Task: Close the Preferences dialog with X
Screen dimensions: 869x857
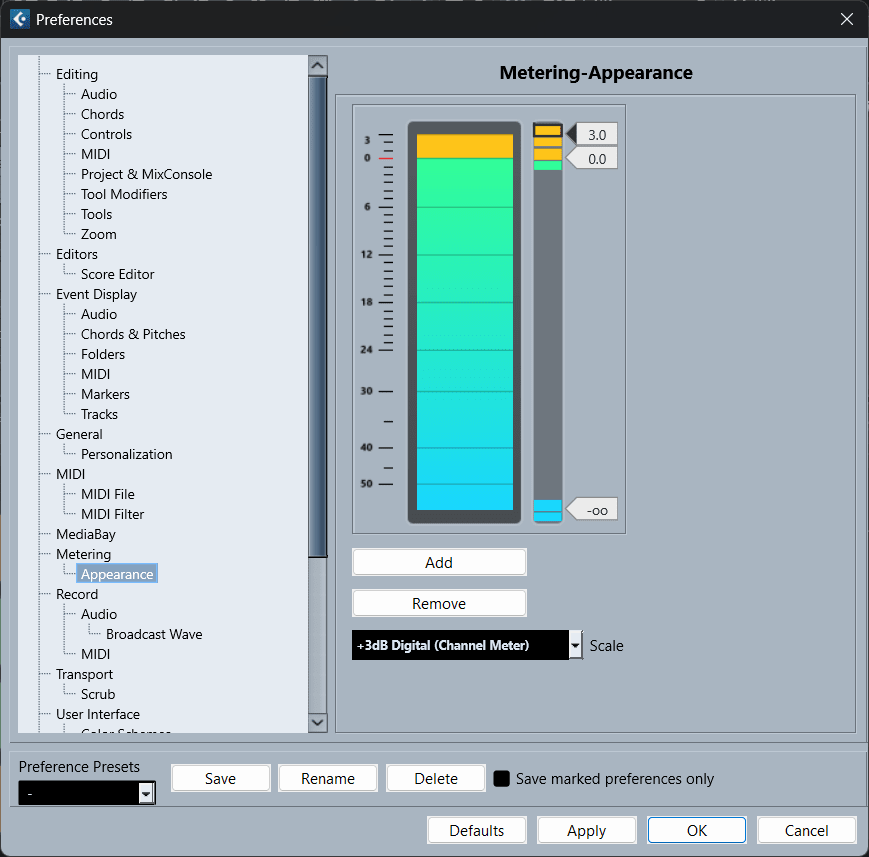Action: (846, 19)
